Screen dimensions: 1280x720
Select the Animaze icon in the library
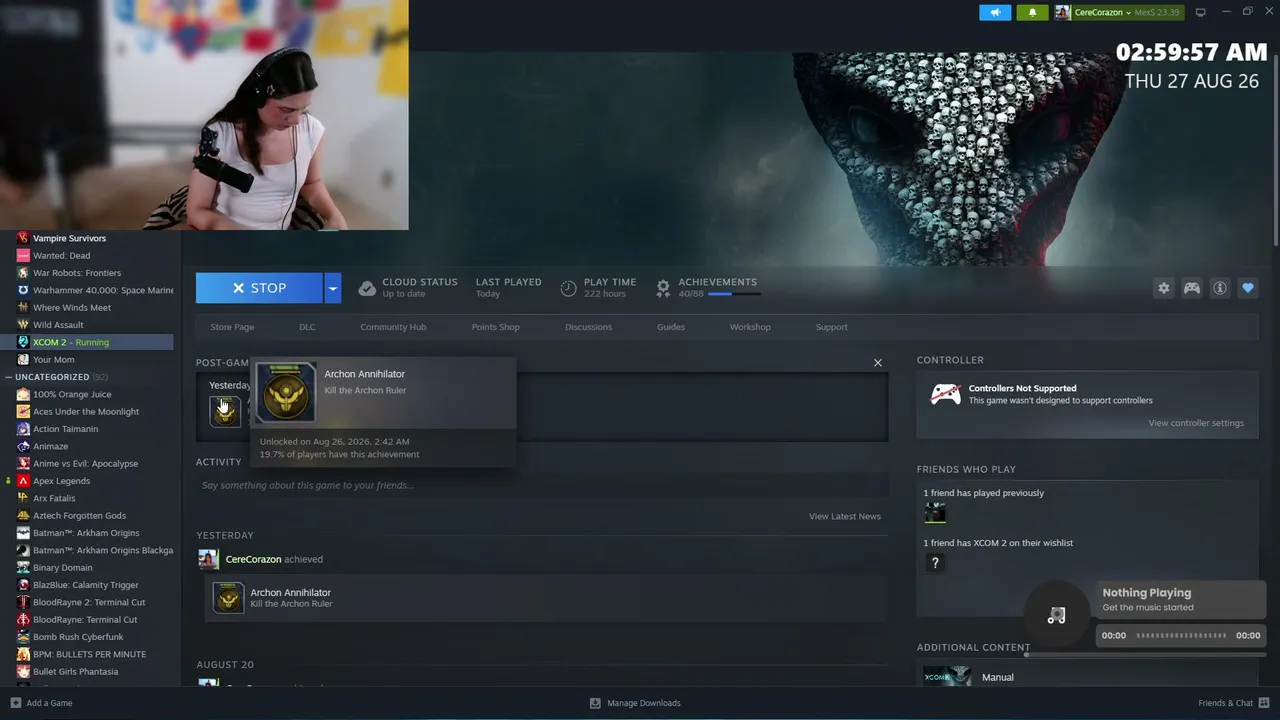coord(23,446)
